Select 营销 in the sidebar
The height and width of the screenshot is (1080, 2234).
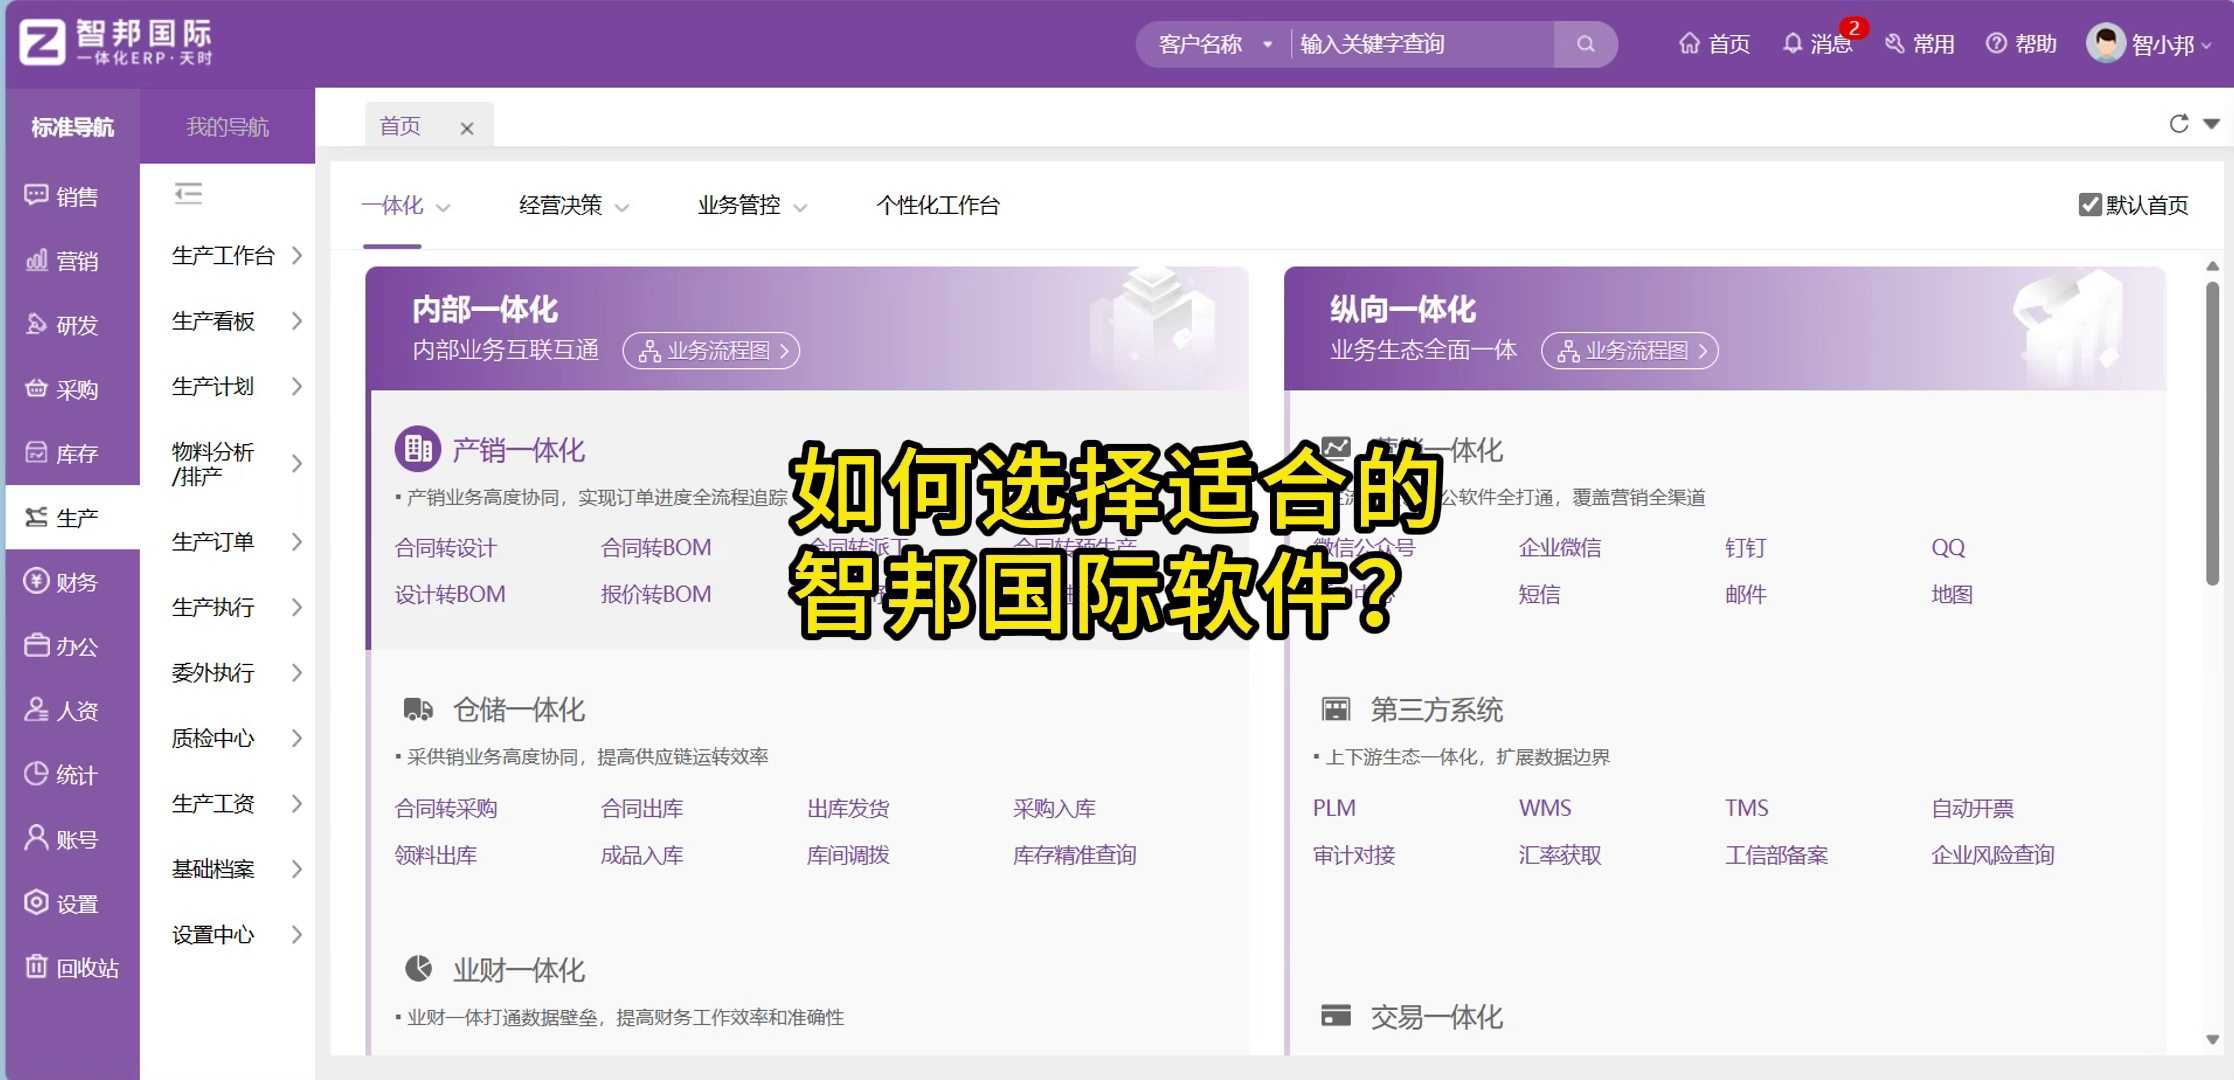point(72,261)
